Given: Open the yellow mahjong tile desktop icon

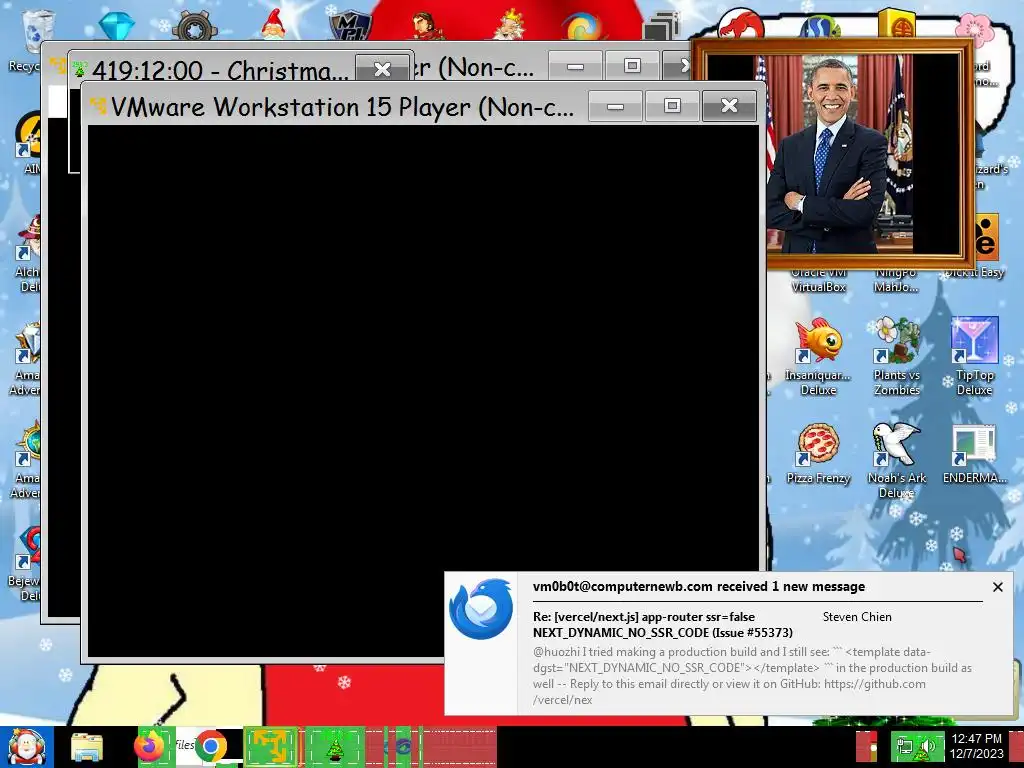Looking at the screenshot, I should point(896,24).
